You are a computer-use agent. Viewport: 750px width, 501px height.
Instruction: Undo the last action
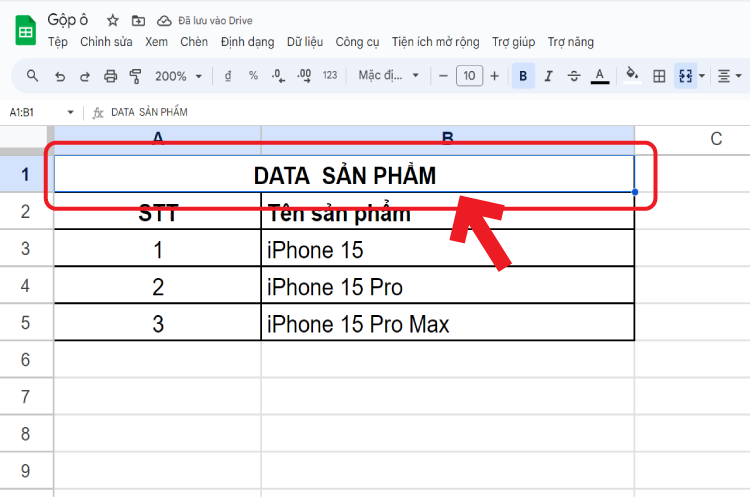point(60,76)
